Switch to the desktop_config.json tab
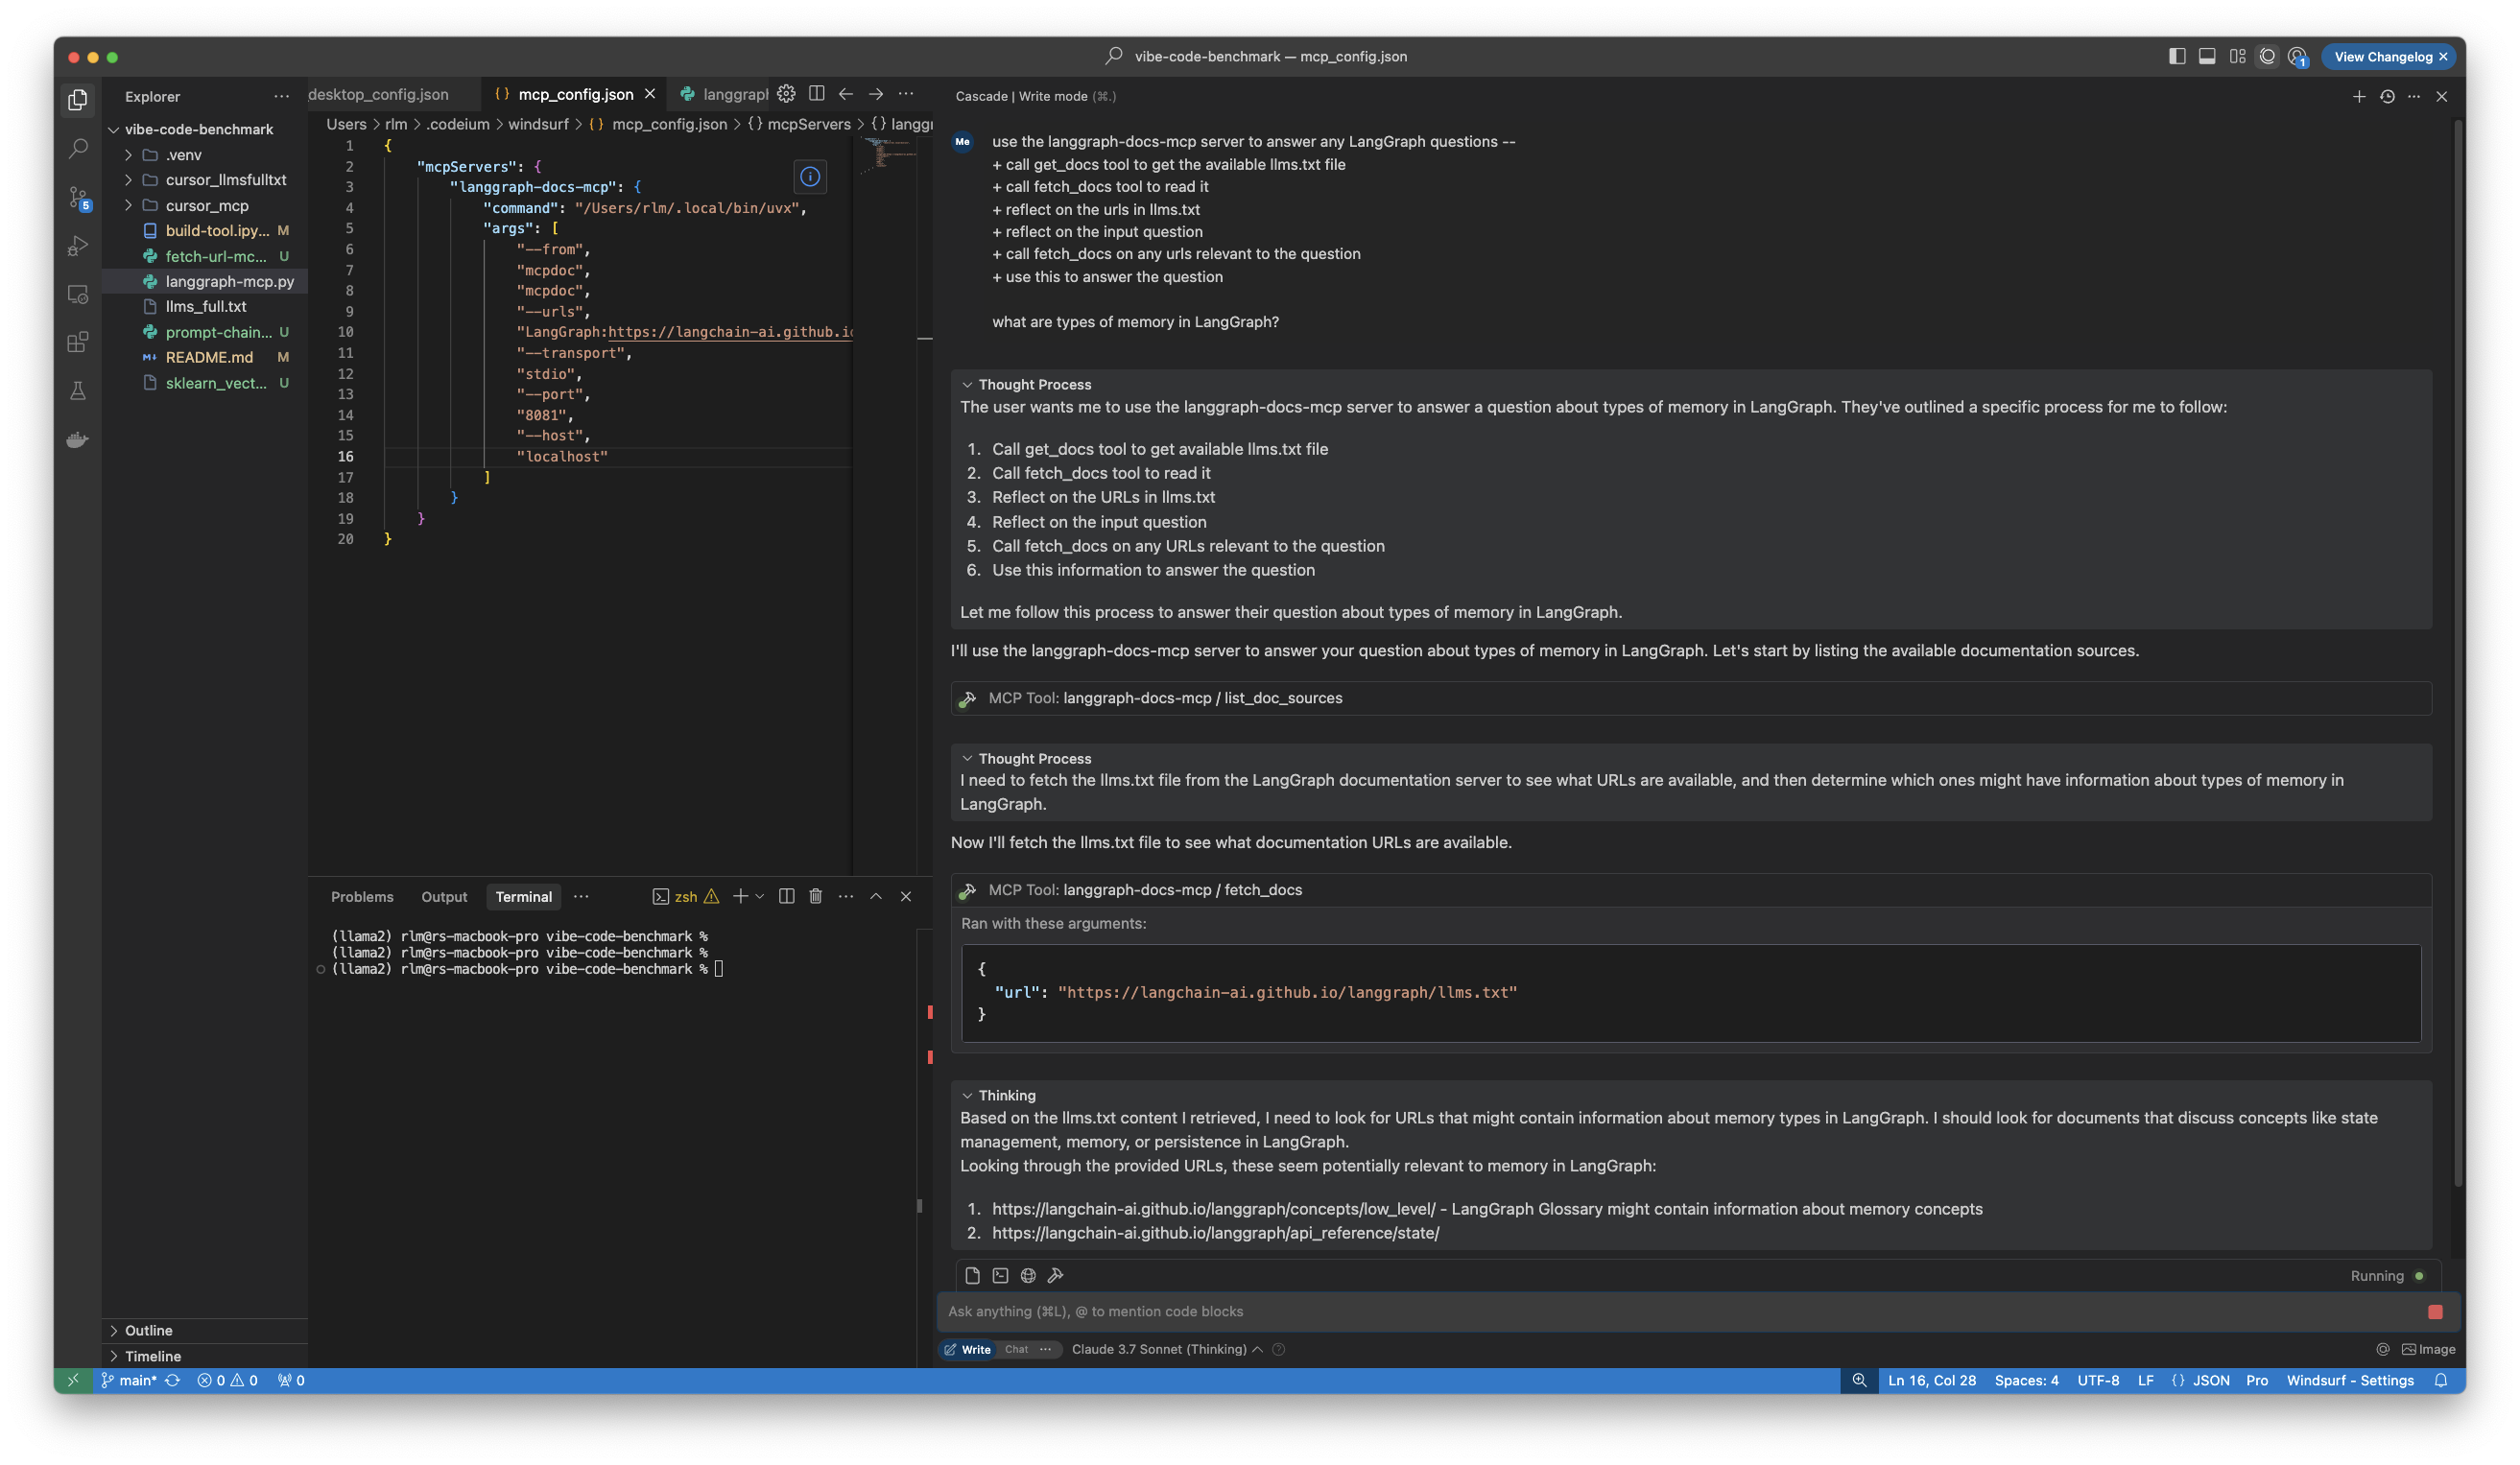This screenshot has height=1465, width=2520. [380, 93]
